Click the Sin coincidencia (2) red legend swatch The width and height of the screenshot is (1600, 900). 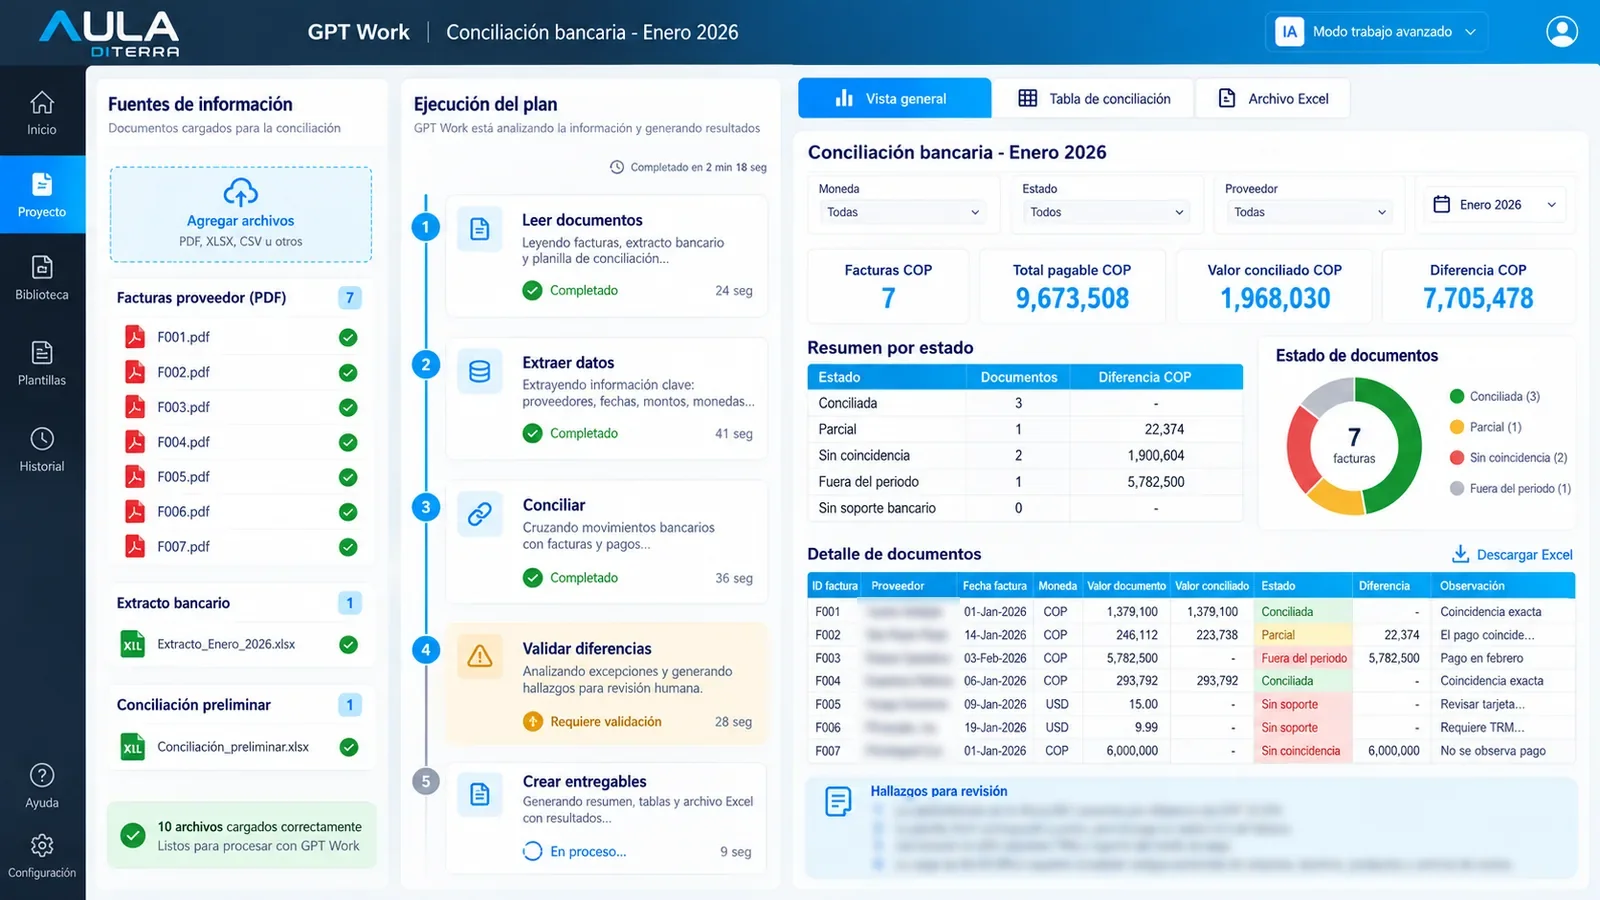[1457, 458]
